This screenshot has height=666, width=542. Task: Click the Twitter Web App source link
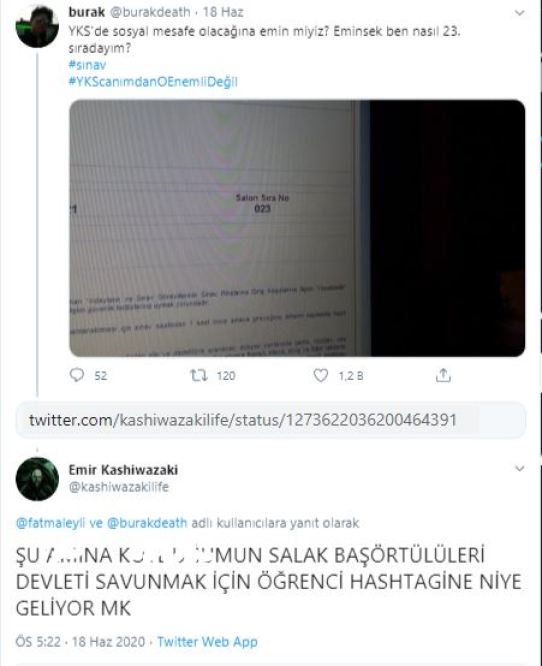tap(207, 641)
